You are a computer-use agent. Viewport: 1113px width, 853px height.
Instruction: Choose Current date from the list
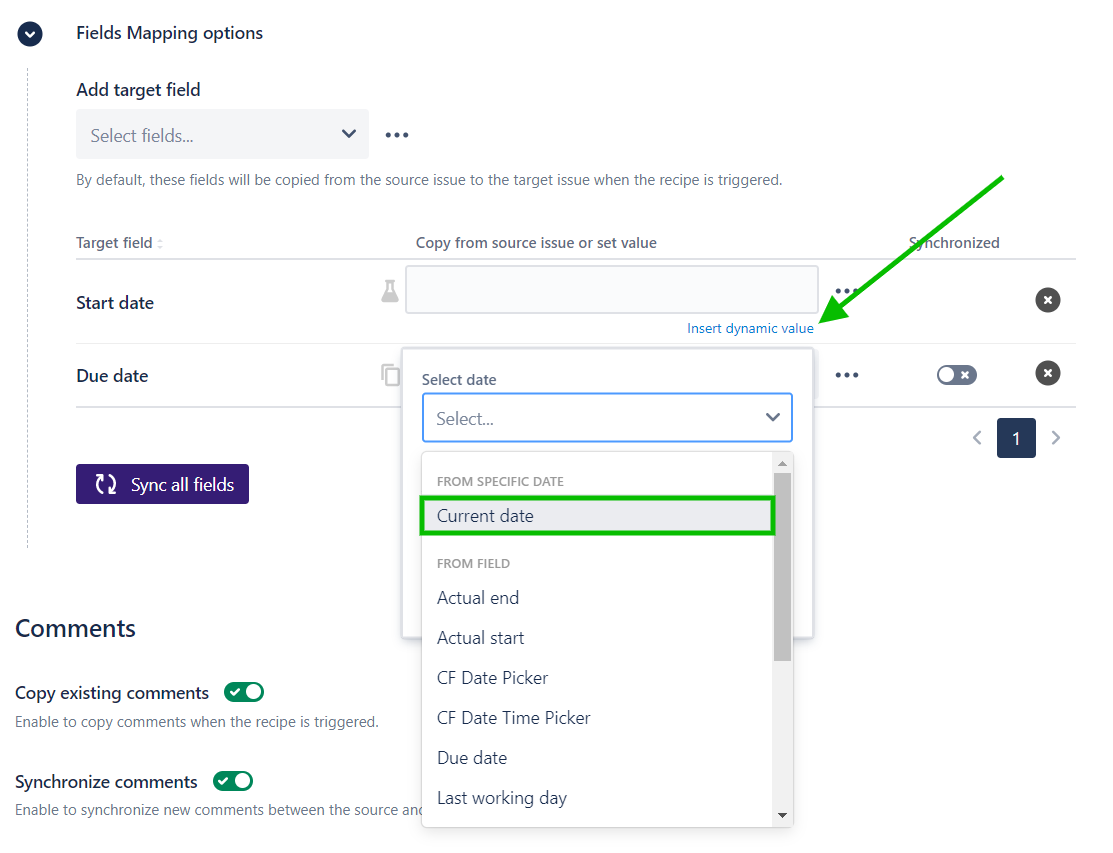(597, 516)
